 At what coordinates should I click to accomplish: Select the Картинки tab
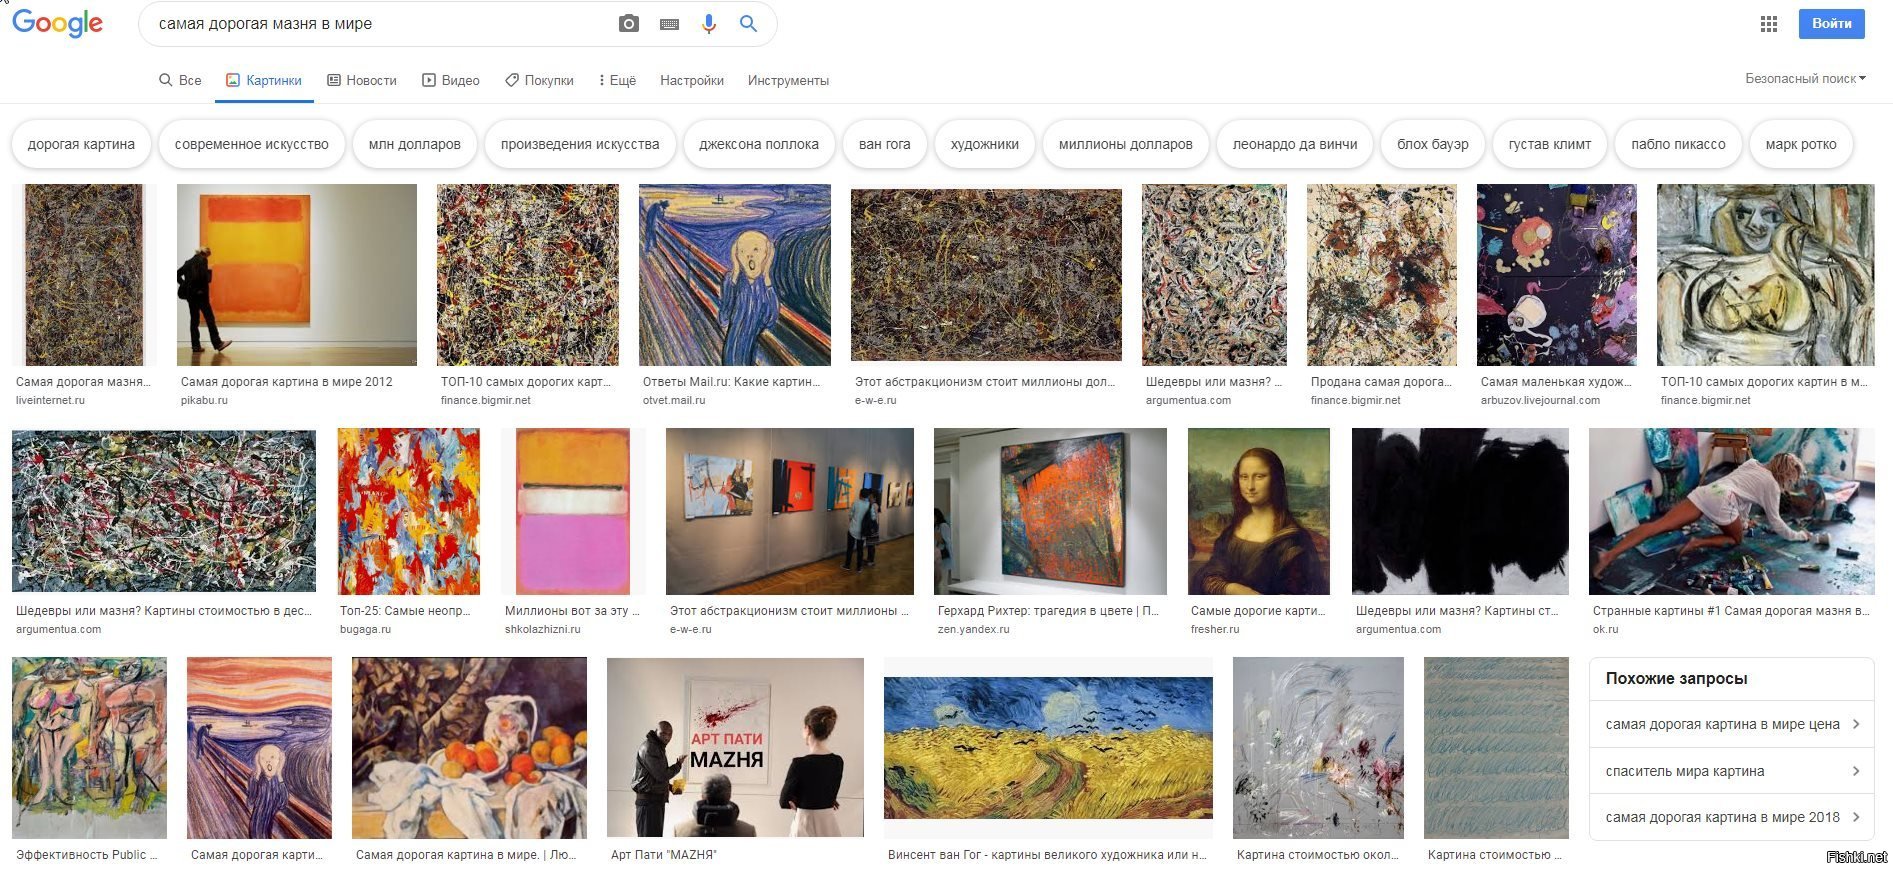pos(264,80)
